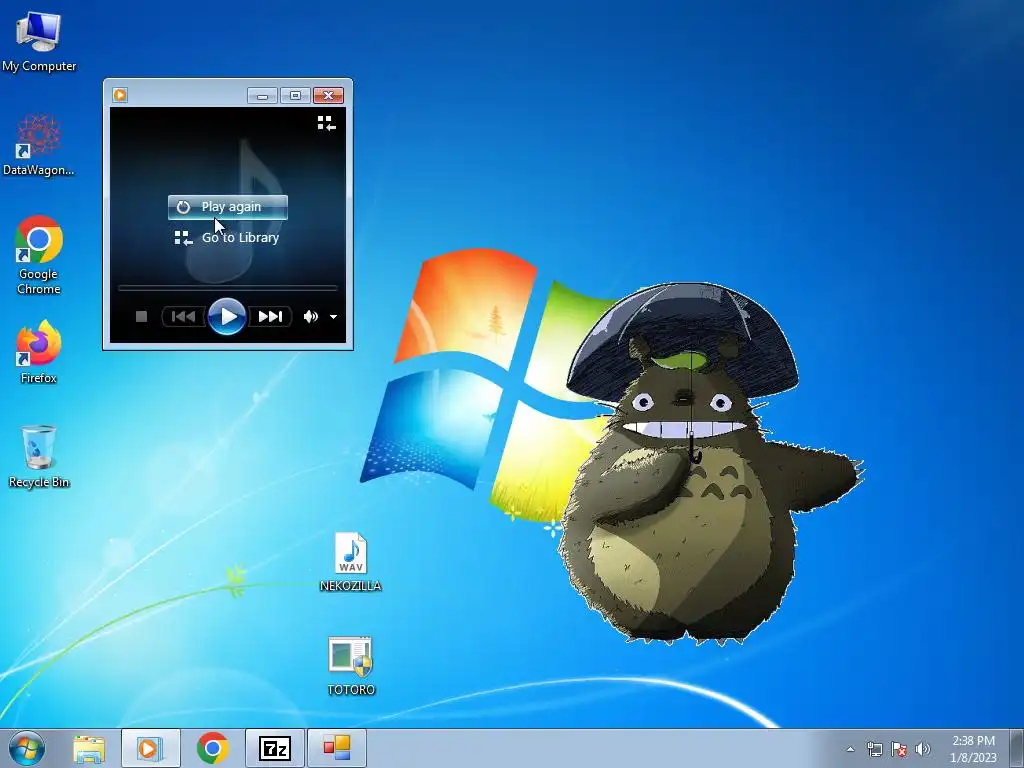Select TOTORO installer icon
The height and width of the screenshot is (768, 1024).
tap(351, 666)
